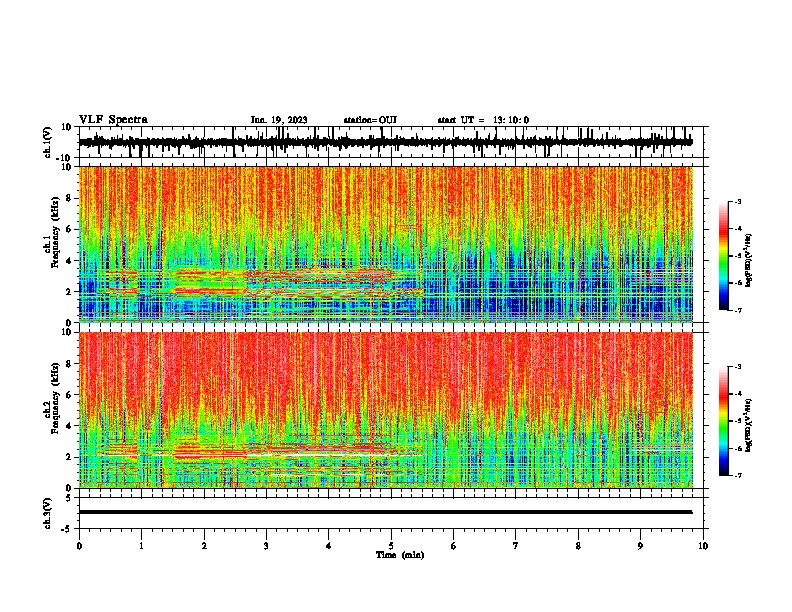This screenshot has width=792, height=612.
Task: Click time-axis tick label "3"
Action: point(266,546)
